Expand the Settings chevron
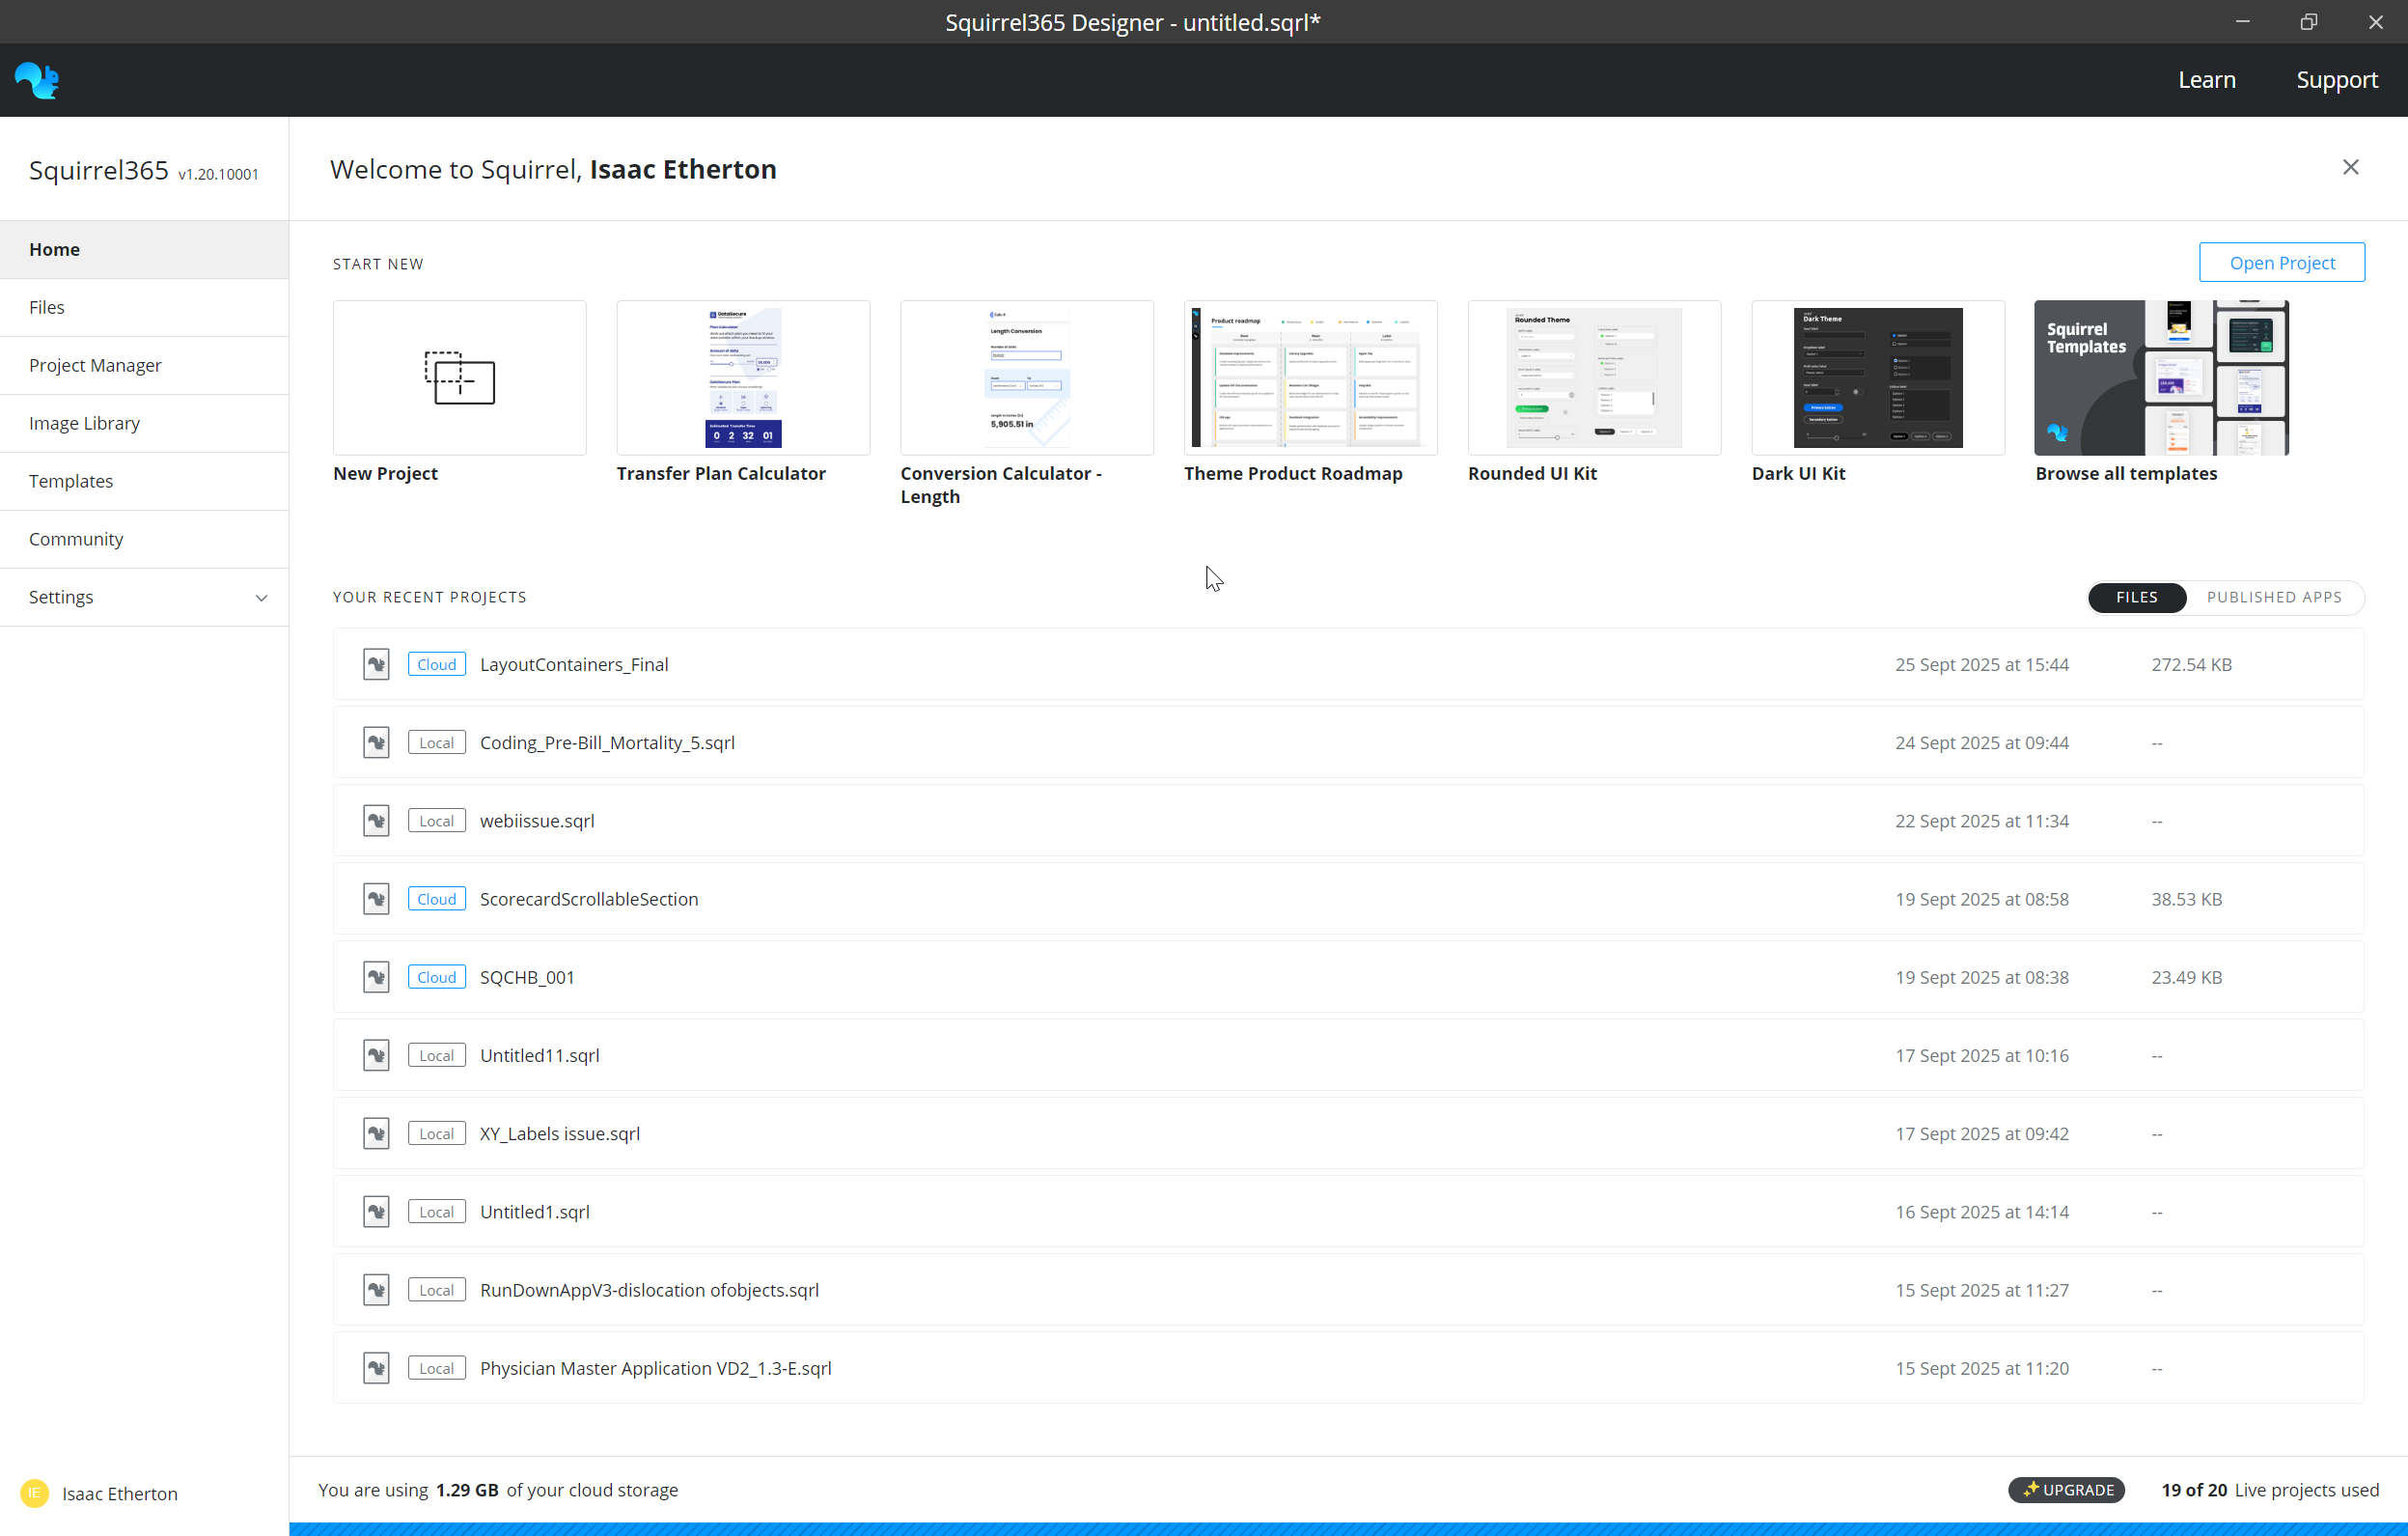 (261, 598)
